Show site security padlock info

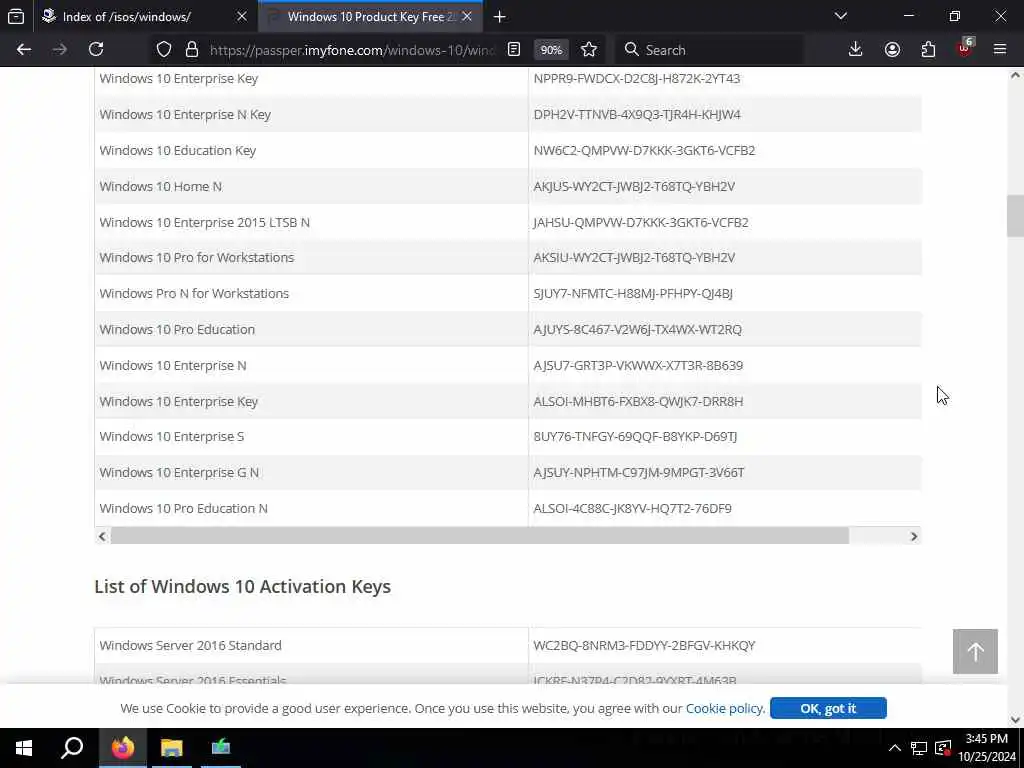[191, 50]
